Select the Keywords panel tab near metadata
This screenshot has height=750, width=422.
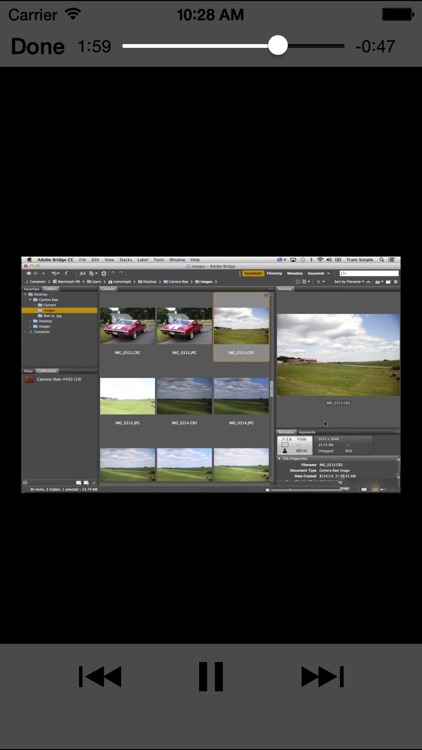[307, 432]
